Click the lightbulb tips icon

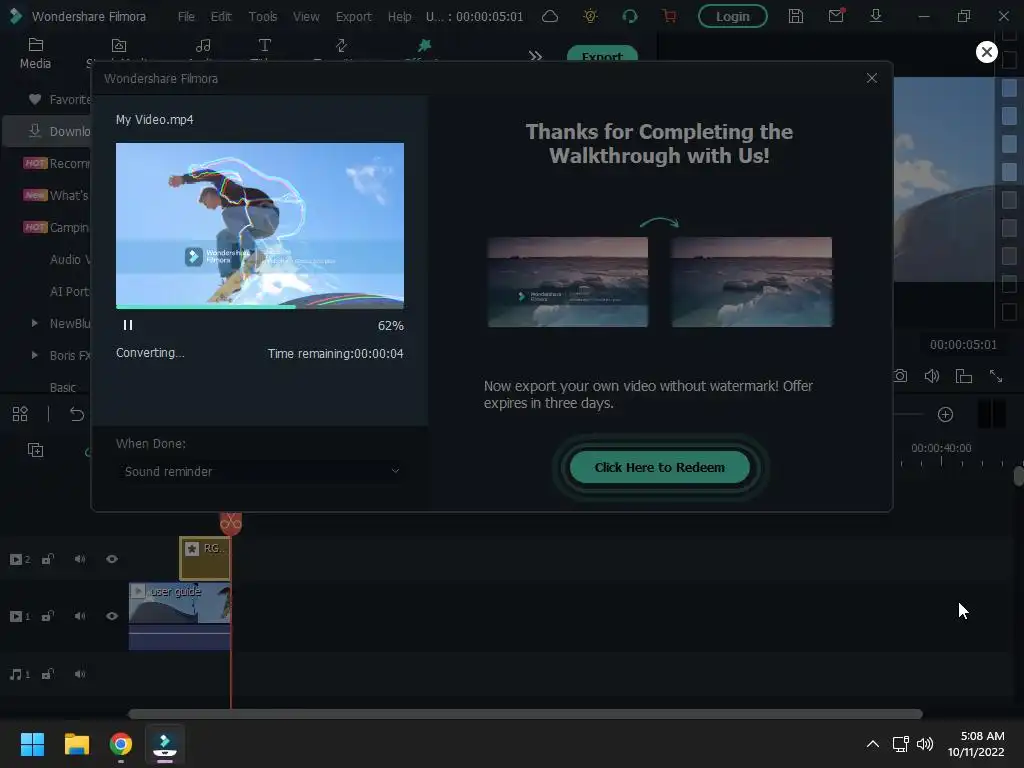tap(590, 16)
